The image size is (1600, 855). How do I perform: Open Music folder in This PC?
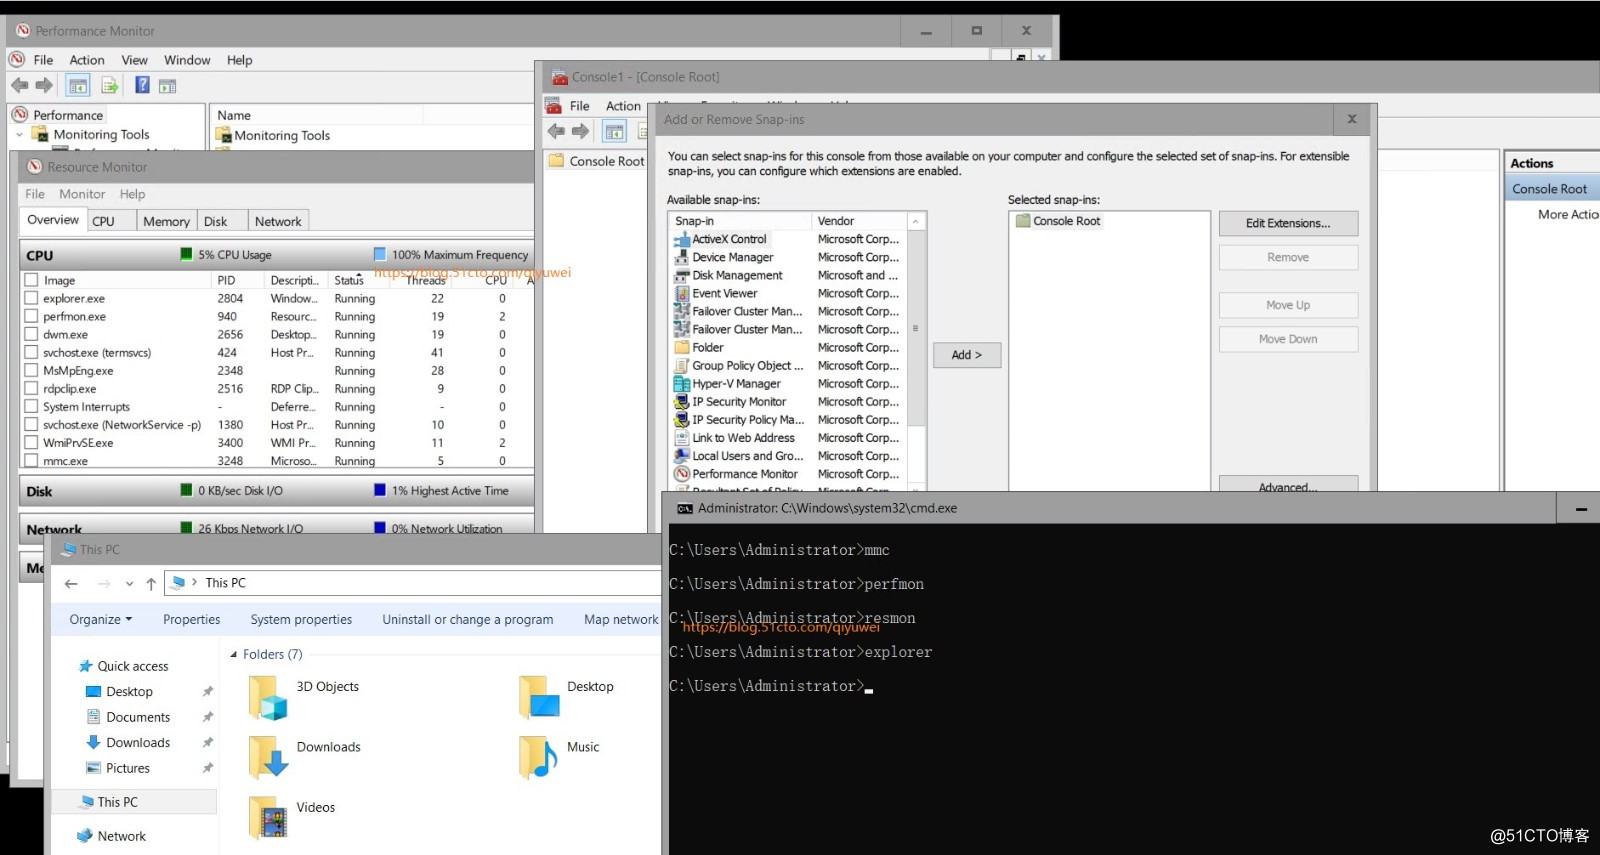click(x=559, y=757)
